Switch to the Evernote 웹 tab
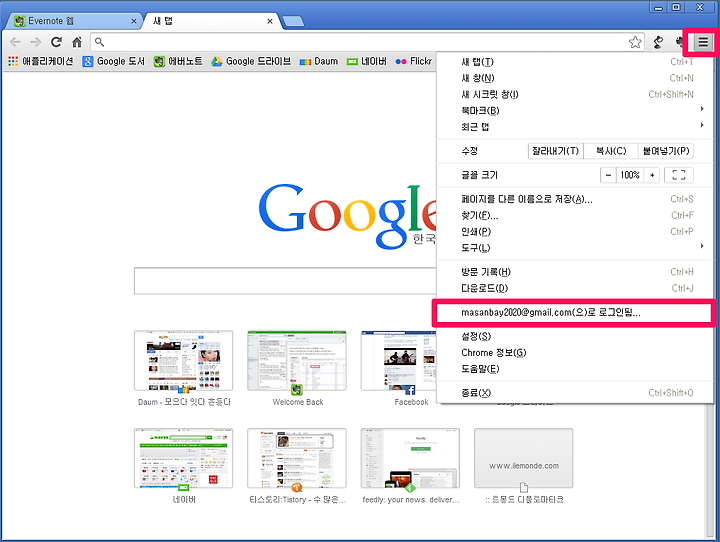The width and height of the screenshot is (720, 542). click(73, 21)
